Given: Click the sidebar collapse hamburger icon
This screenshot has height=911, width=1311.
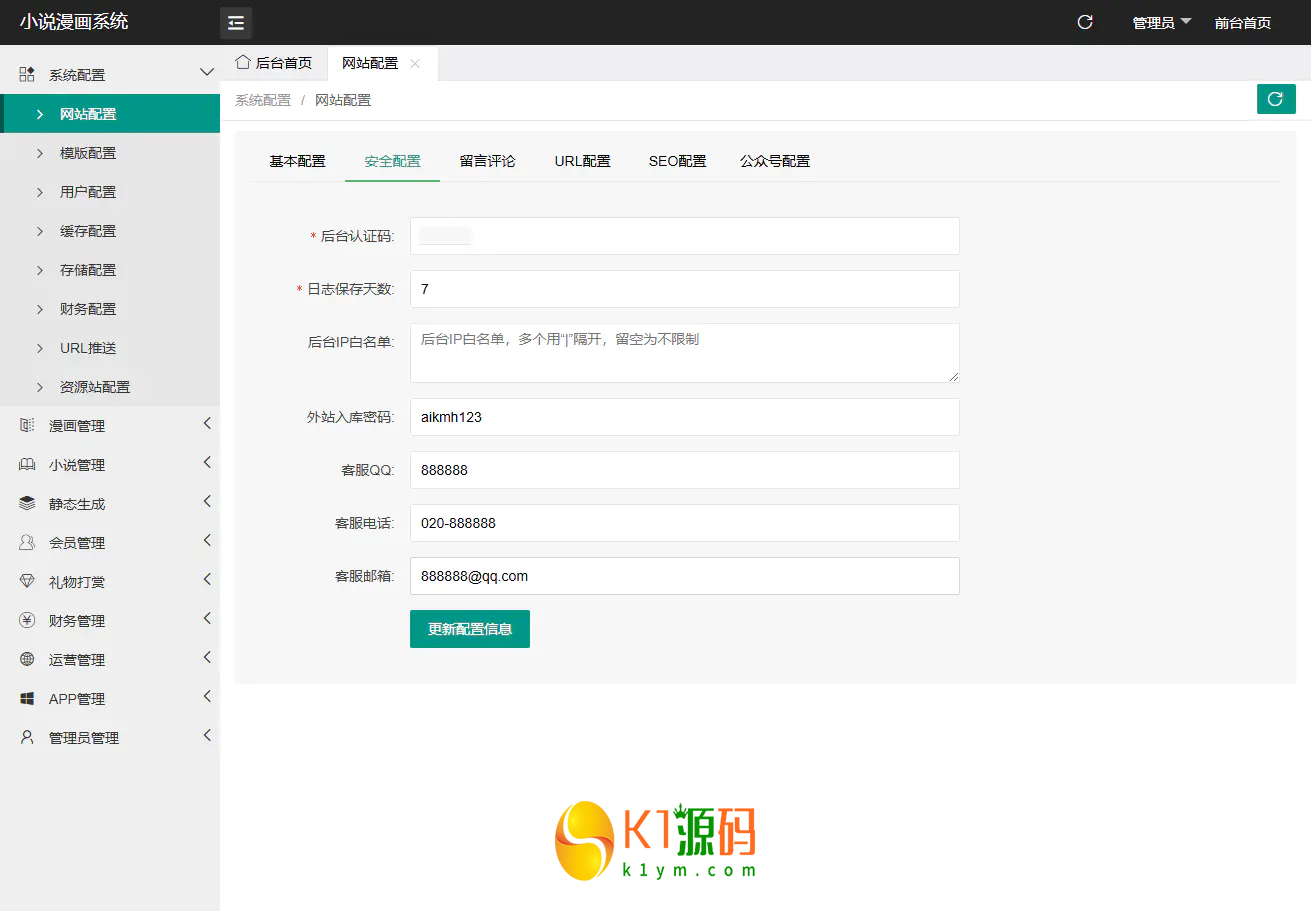Looking at the screenshot, I should coord(236,22).
